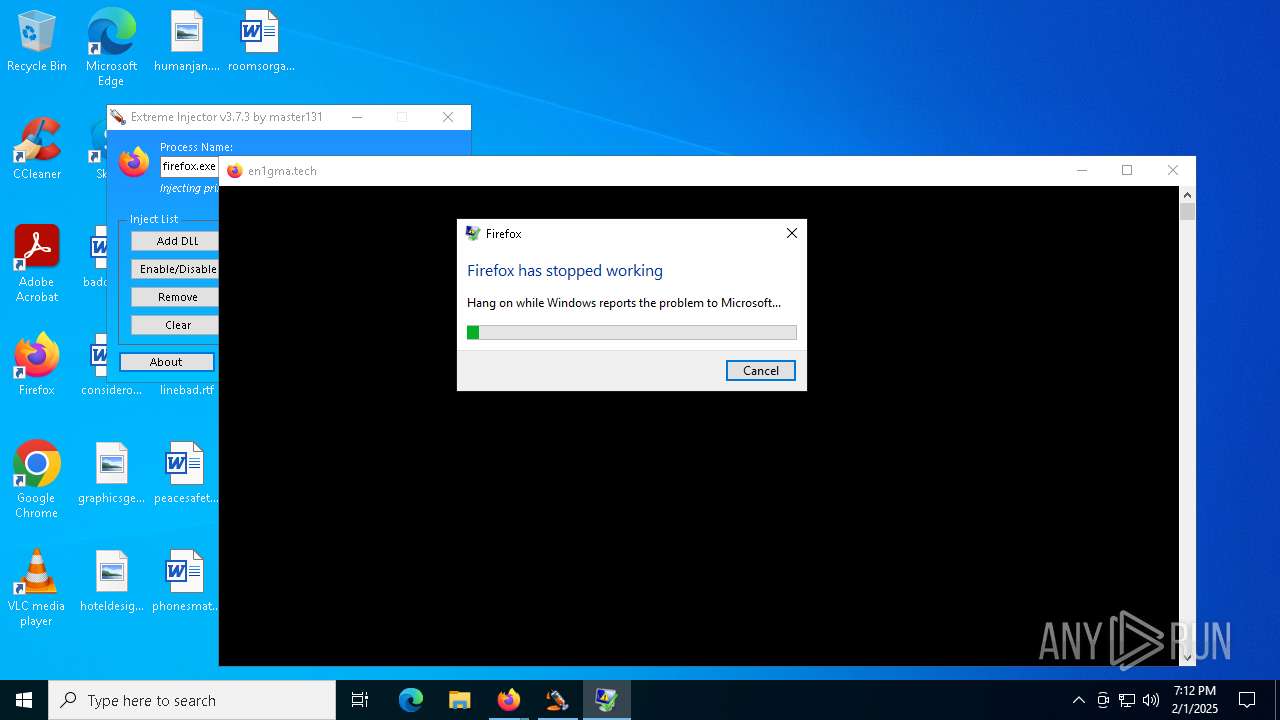This screenshot has height=720, width=1280.
Task: Open About in Extreme Injector
Action: pos(166,362)
